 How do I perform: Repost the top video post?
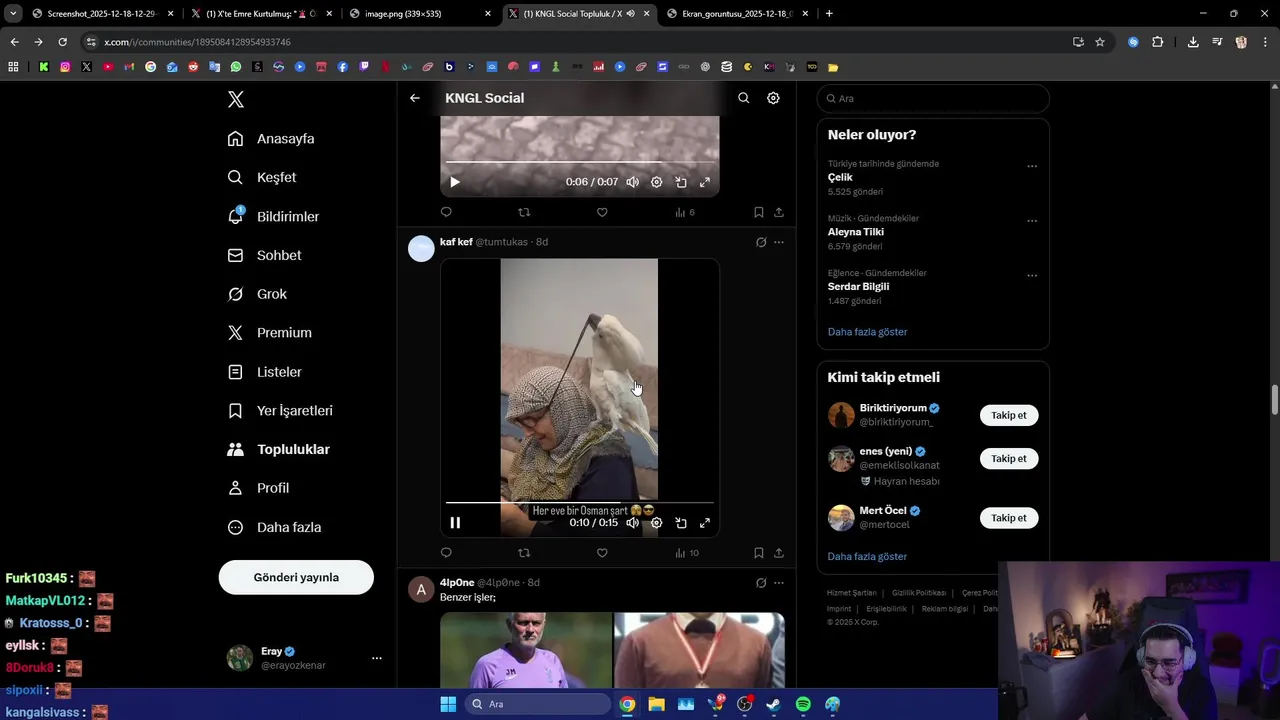point(524,212)
